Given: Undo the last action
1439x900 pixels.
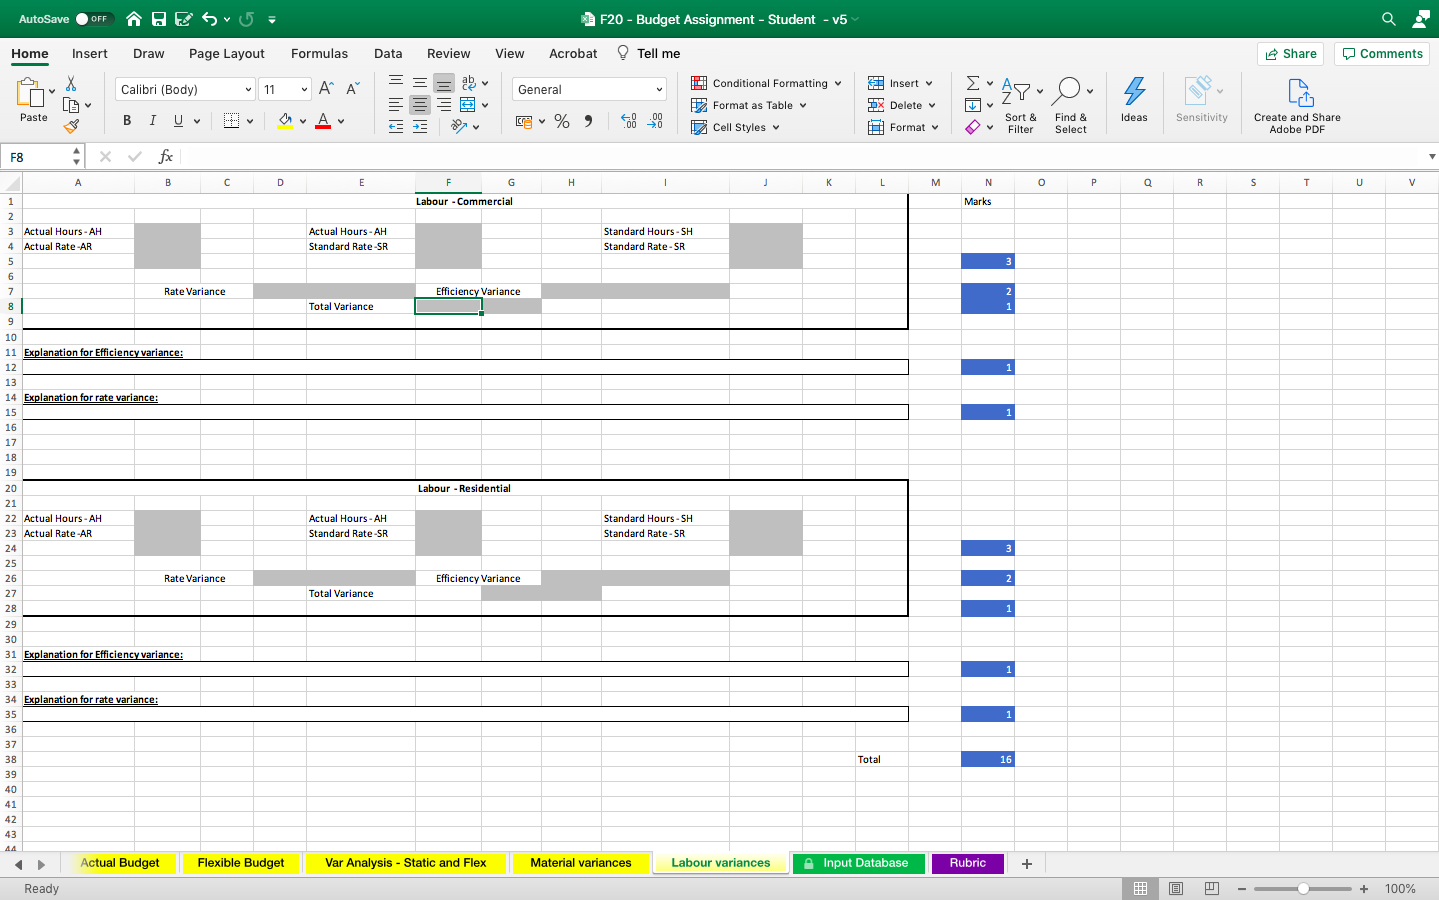Looking at the screenshot, I should point(209,19).
